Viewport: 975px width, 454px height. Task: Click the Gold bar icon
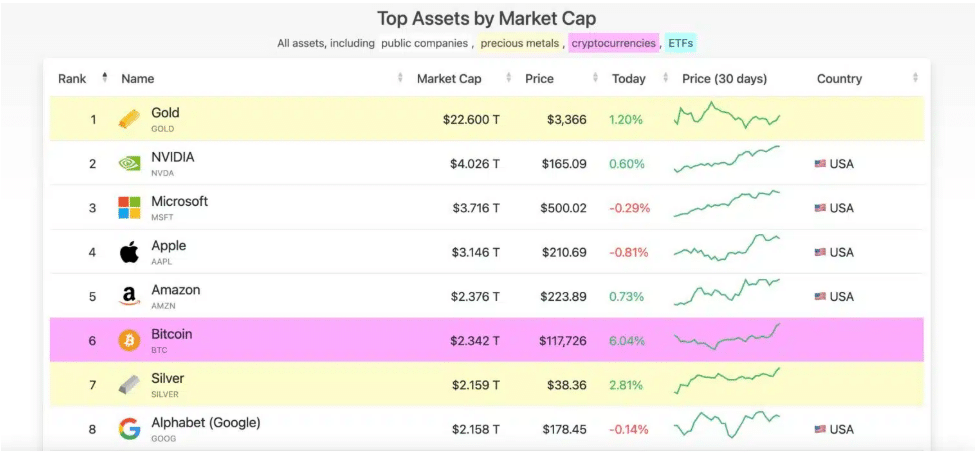click(129, 119)
